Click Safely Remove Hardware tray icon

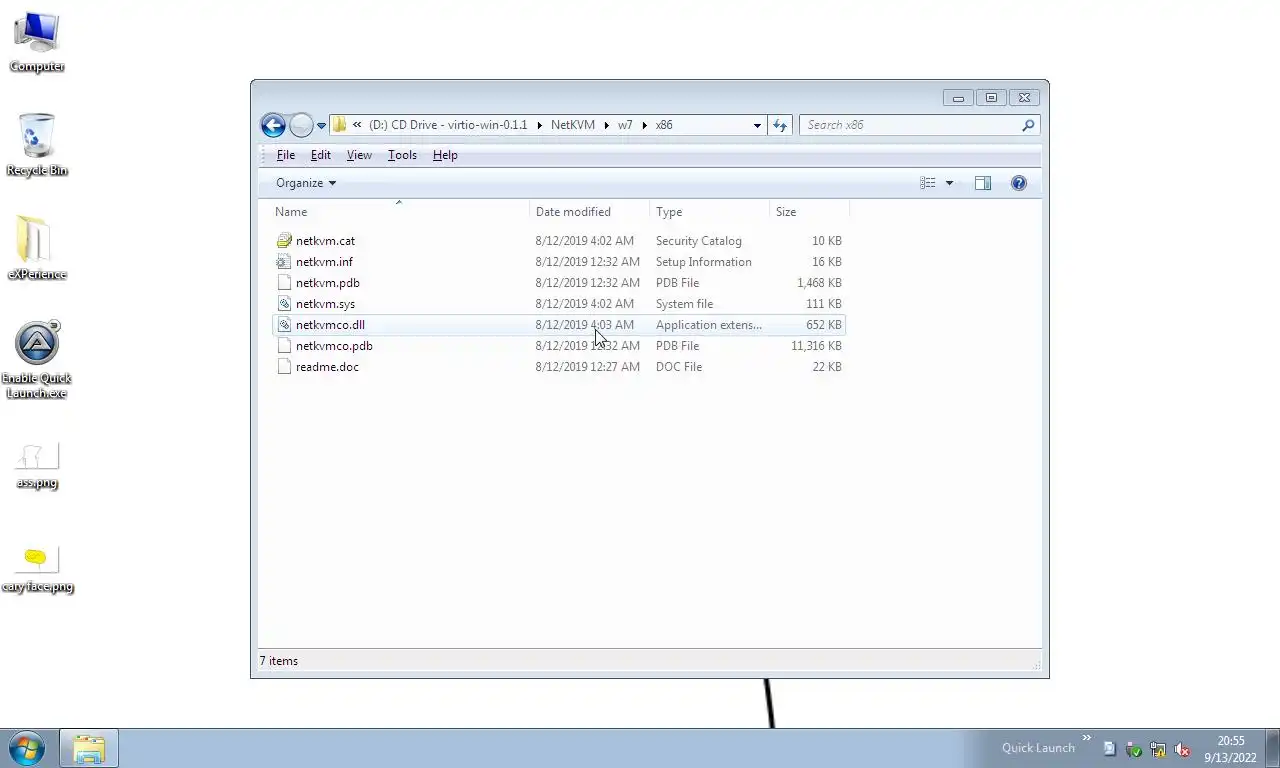(x=1134, y=749)
